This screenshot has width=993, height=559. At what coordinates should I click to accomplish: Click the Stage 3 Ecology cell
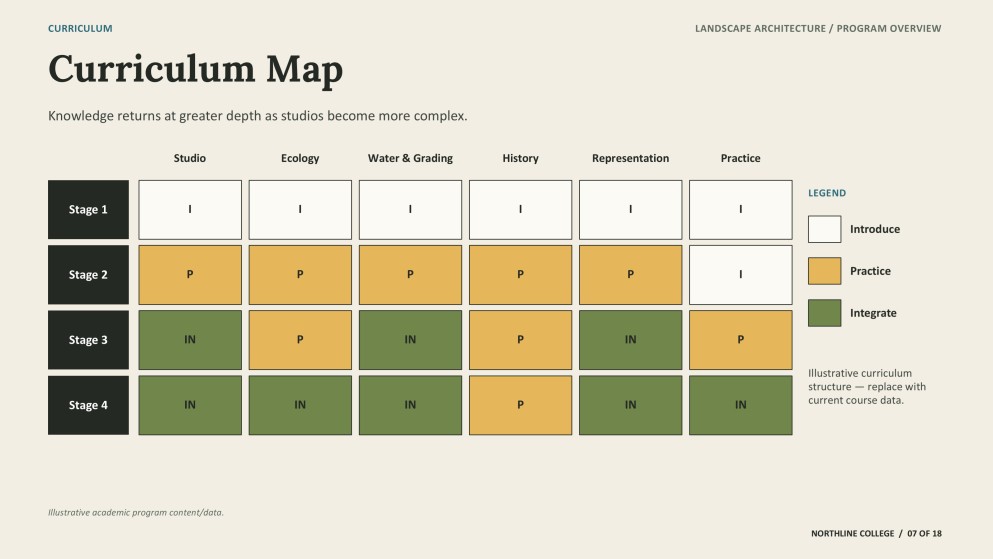[300, 340]
